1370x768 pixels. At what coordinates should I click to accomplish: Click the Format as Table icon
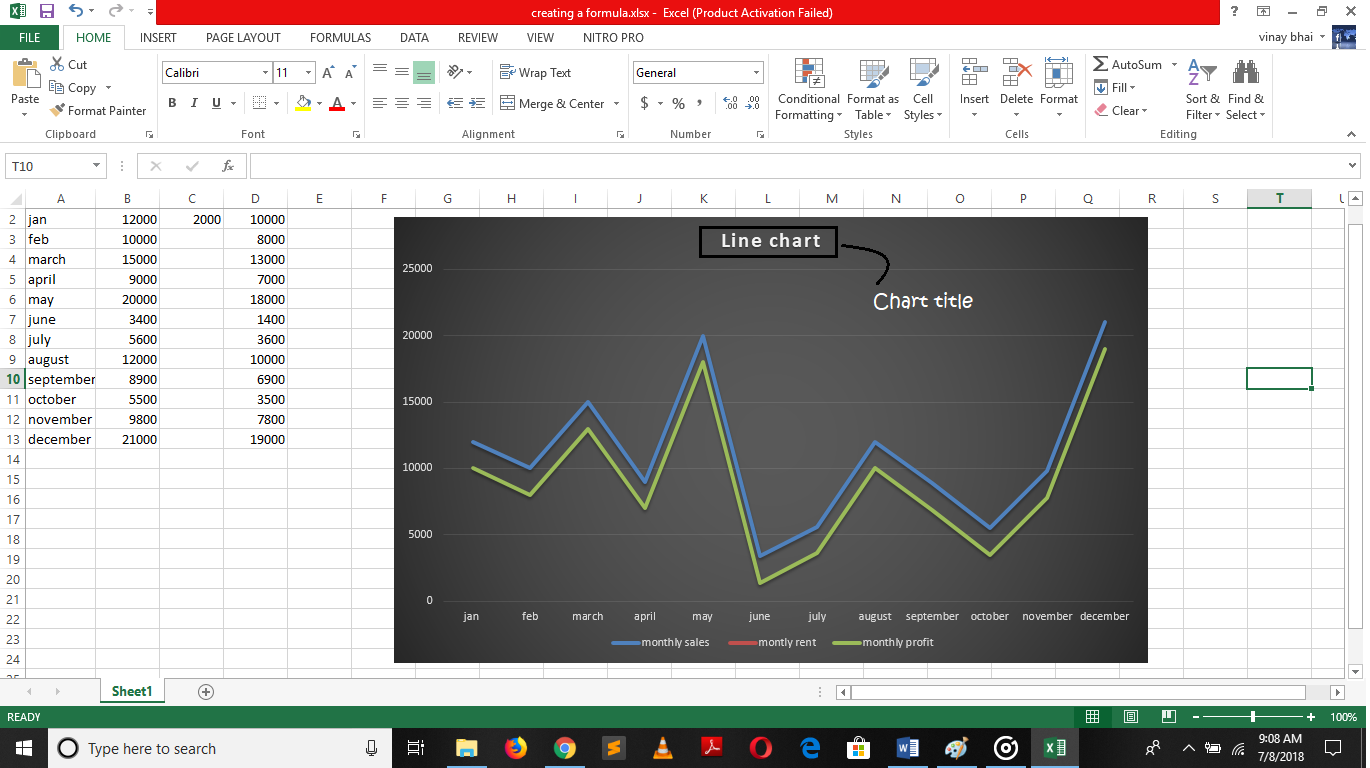pos(872,75)
